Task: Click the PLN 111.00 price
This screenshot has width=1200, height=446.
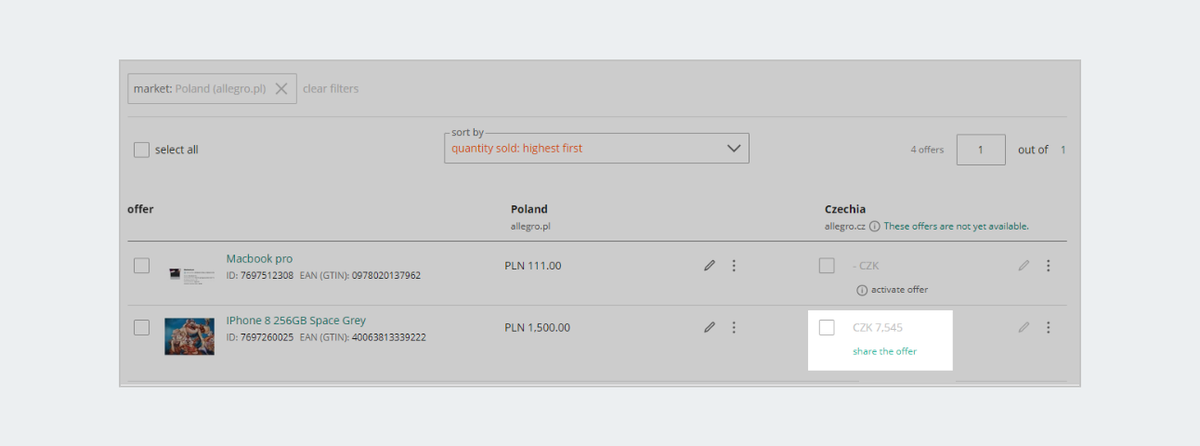Action: point(533,266)
